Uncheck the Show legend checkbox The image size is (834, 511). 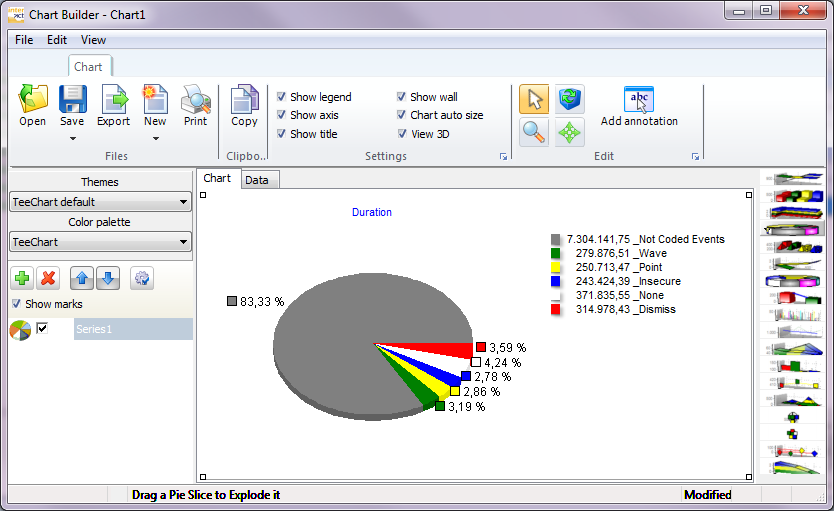pyautogui.click(x=282, y=97)
